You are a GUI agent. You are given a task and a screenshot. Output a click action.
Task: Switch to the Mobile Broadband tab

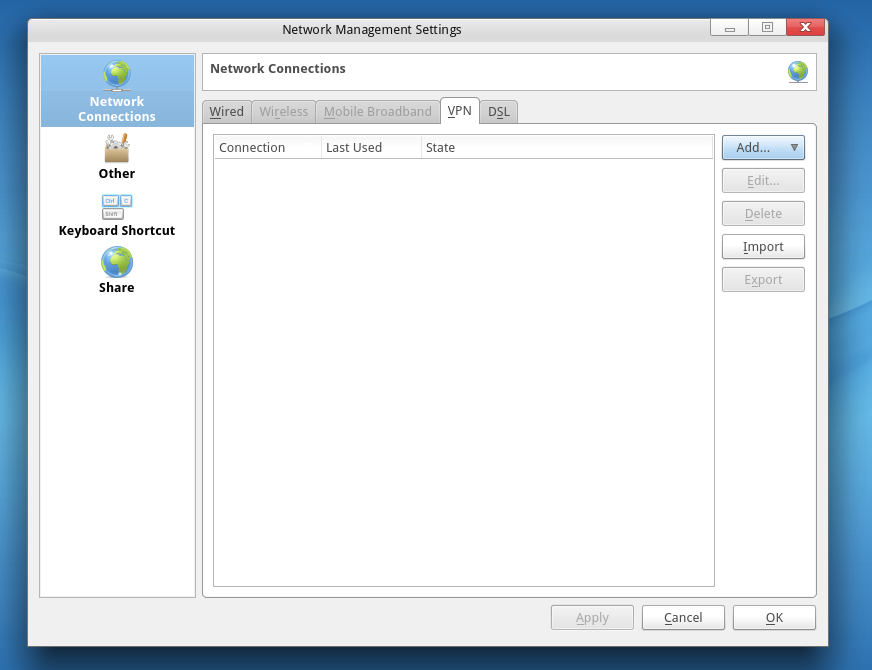[378, 112]
